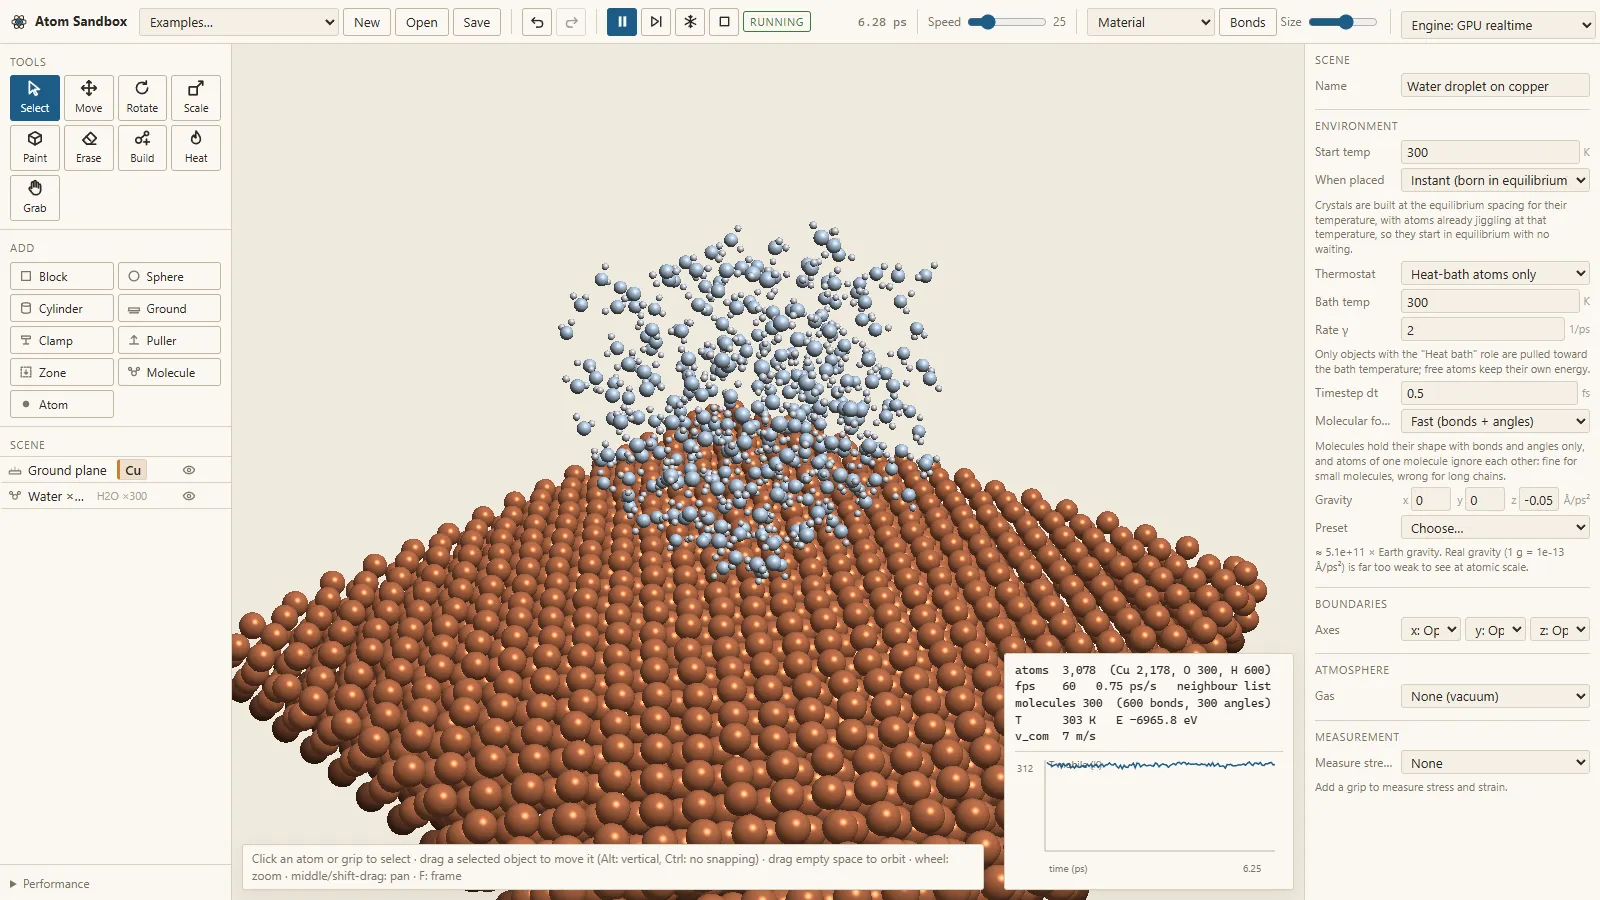Add a Molecule object
Image resolution: width=1600 pixels, height=900 pixels.
tap(169, 372)
